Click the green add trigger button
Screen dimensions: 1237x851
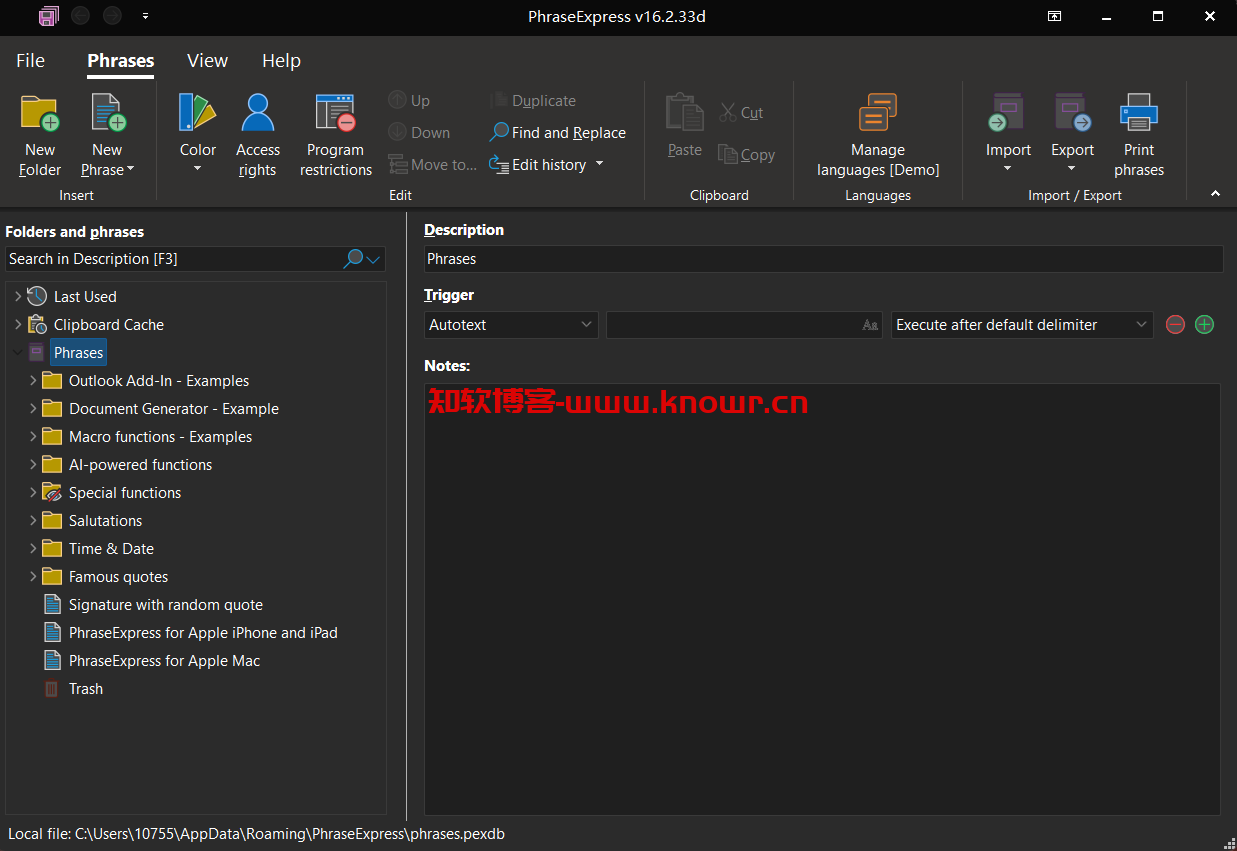pyautogui.click(x=1204, y=325)
